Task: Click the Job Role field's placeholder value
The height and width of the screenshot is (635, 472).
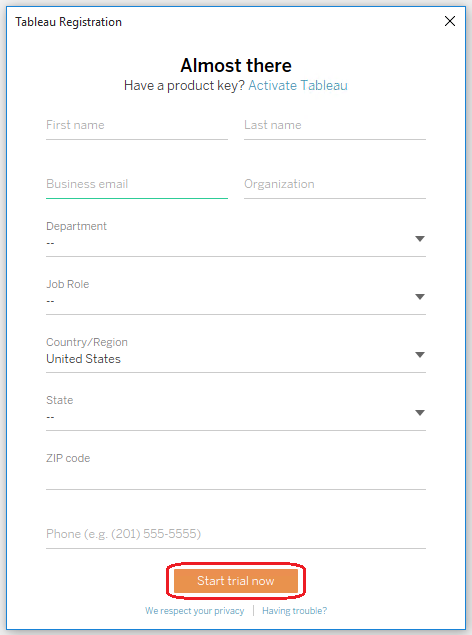Action: click(50, 301)
